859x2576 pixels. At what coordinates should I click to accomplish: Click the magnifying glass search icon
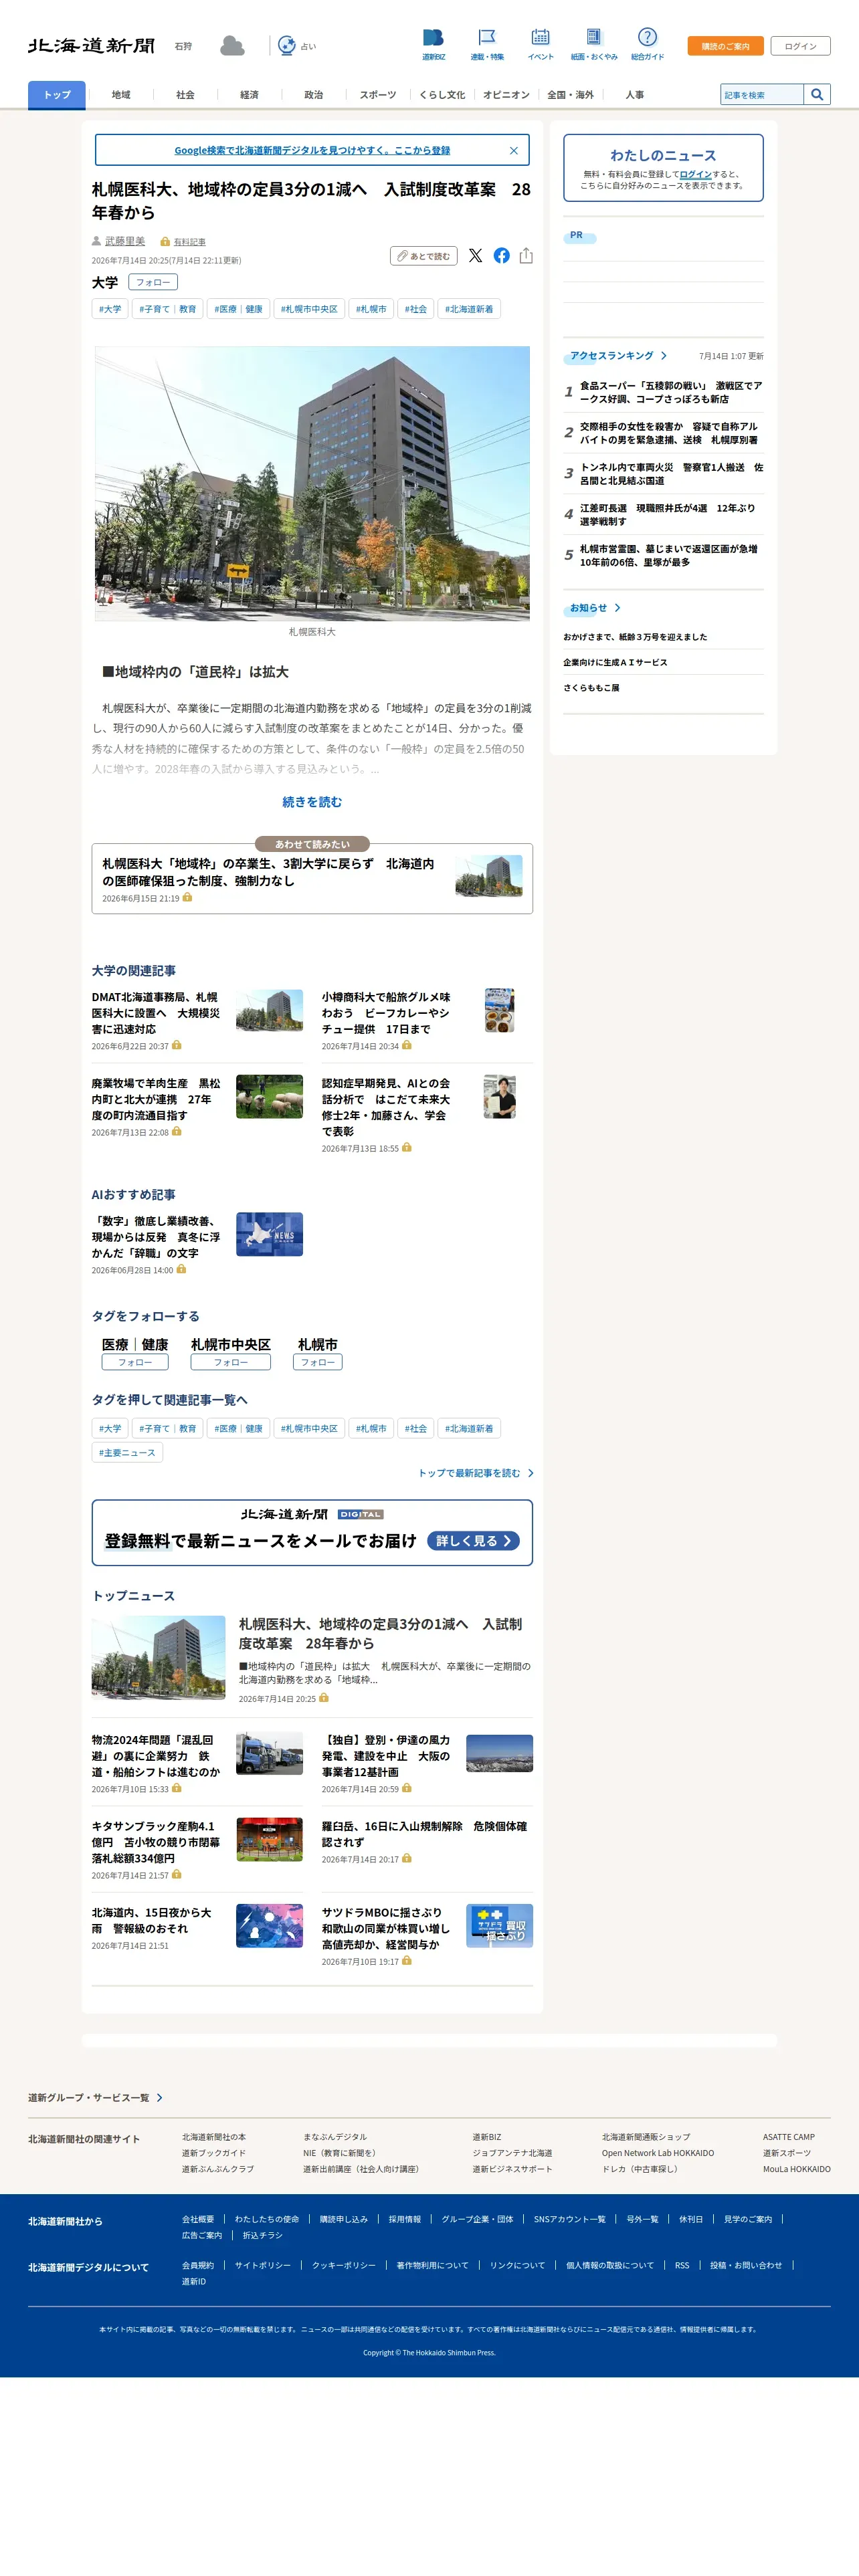(x=817, y=95)
